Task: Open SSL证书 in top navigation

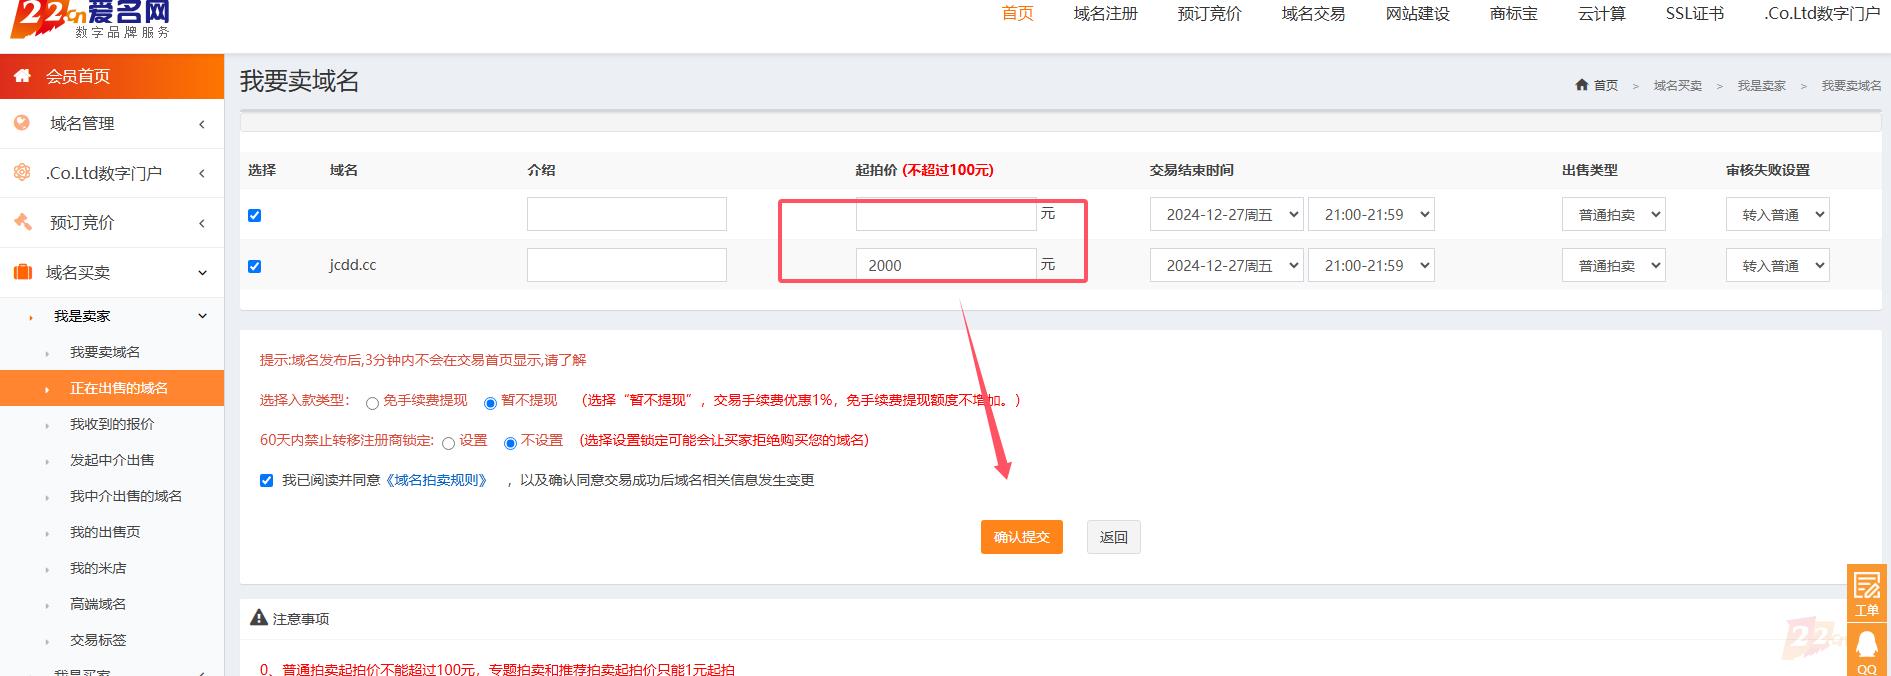Action: [1694, 13]
